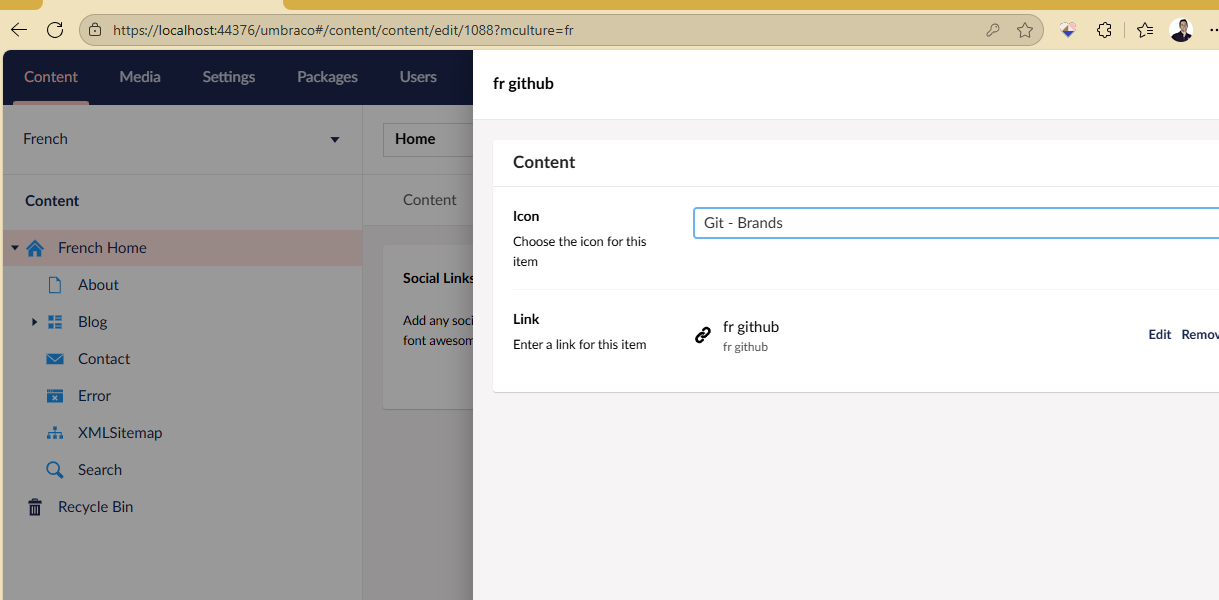1219x600 pixels.
Task: Edit the fr github link
Action: point(1159,335)
